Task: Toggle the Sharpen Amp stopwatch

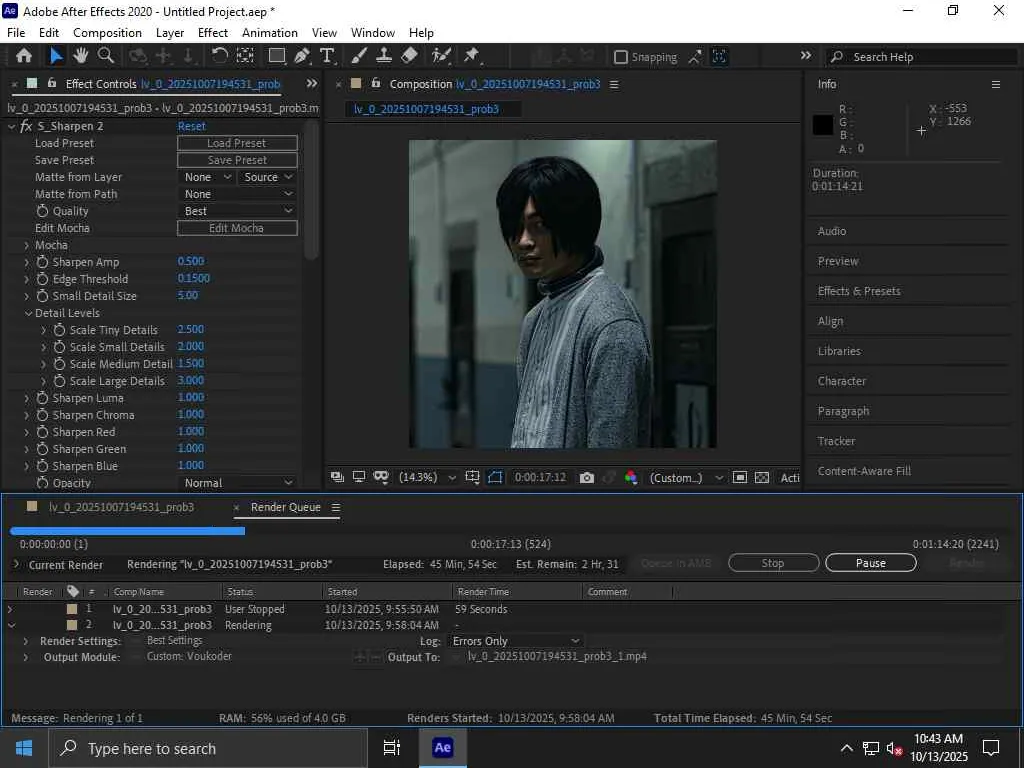Action: tap(42, 262)
